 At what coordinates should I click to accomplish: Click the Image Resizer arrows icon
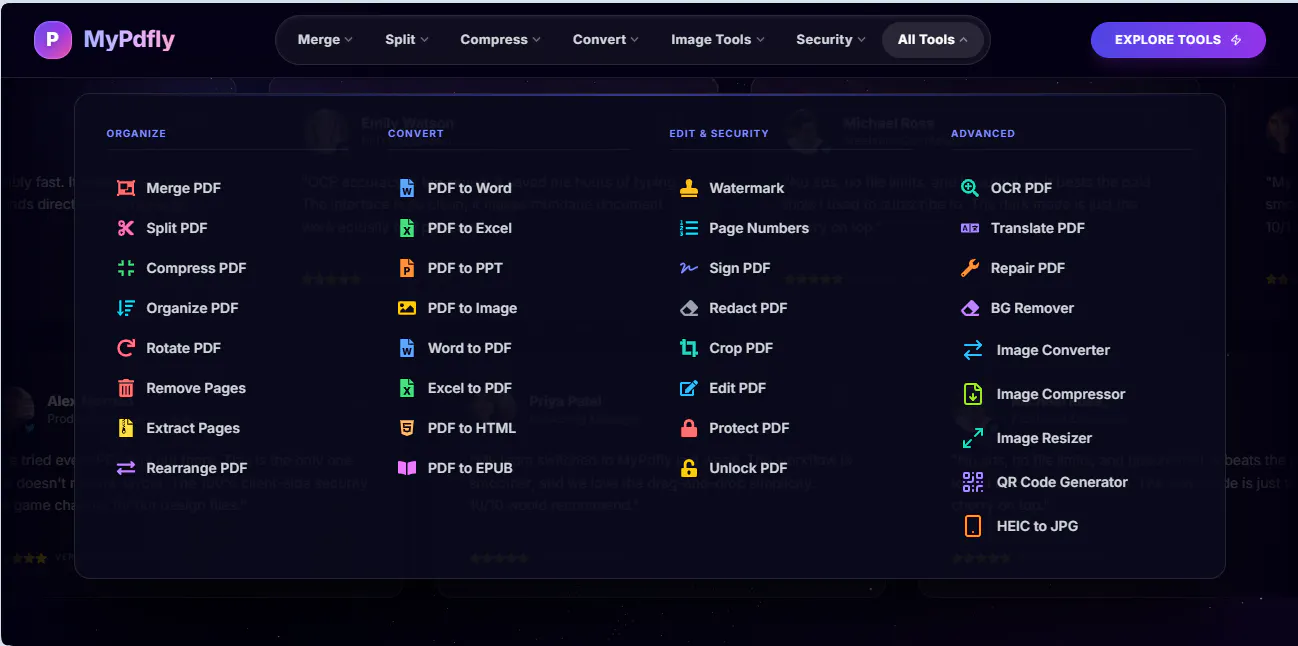click(x=973, y=438)
